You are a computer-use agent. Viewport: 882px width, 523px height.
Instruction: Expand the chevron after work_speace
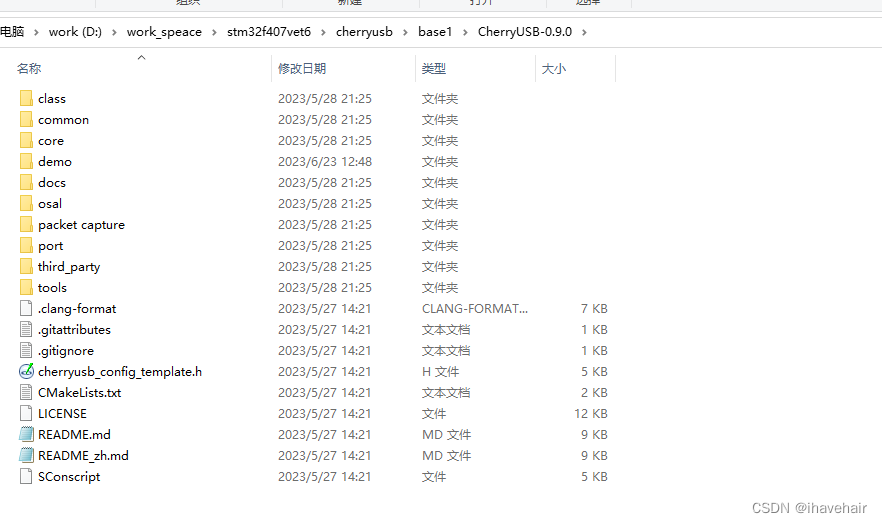click(214, 32)
